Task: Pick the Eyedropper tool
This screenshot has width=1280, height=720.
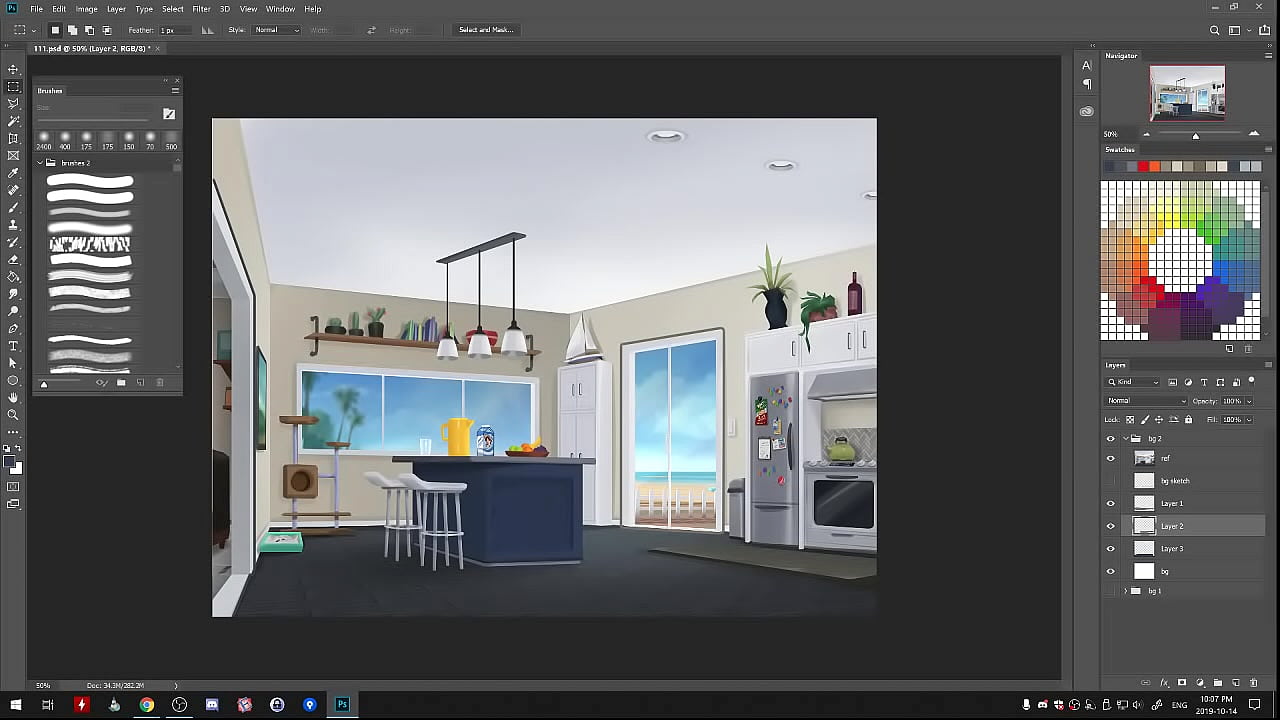Action: coord(13,173)
